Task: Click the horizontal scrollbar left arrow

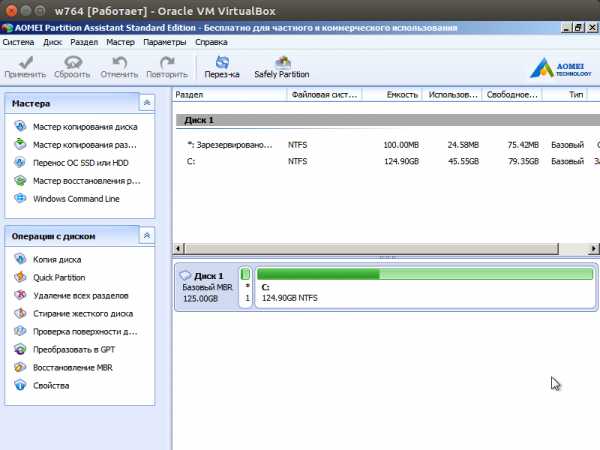Action: (178, 248)
